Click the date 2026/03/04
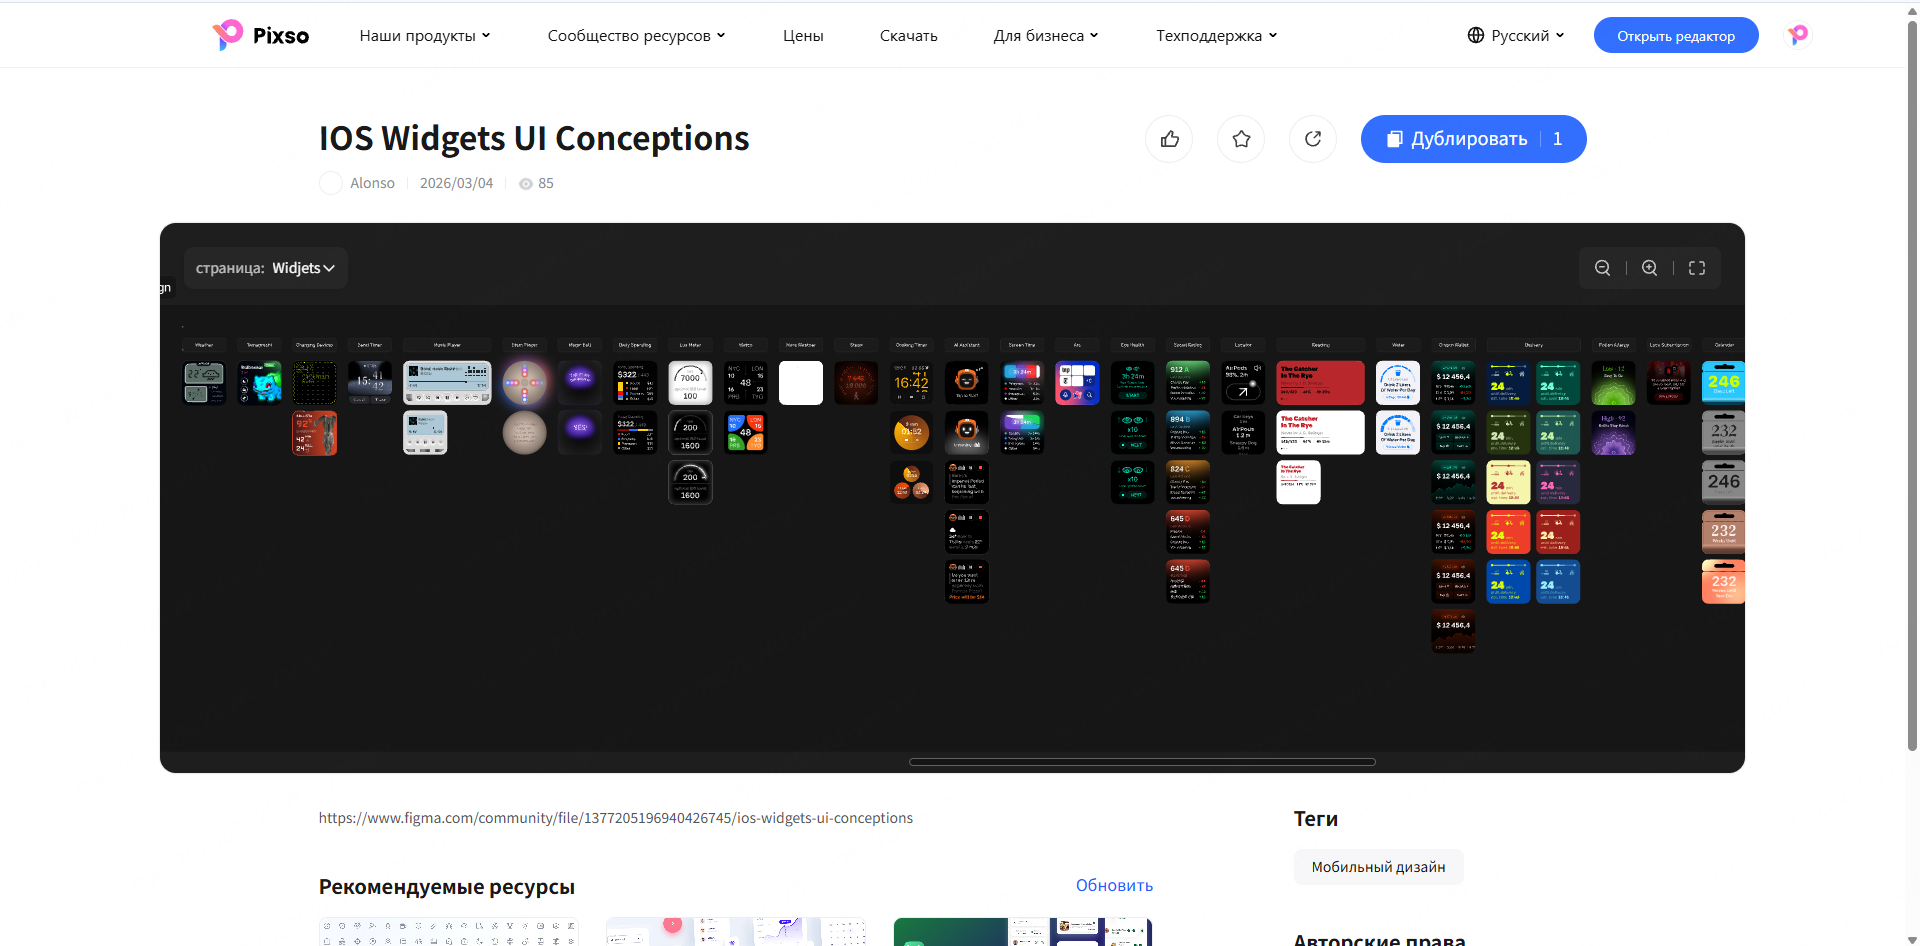Screen dimensions: 1920x946 [456, 183]
